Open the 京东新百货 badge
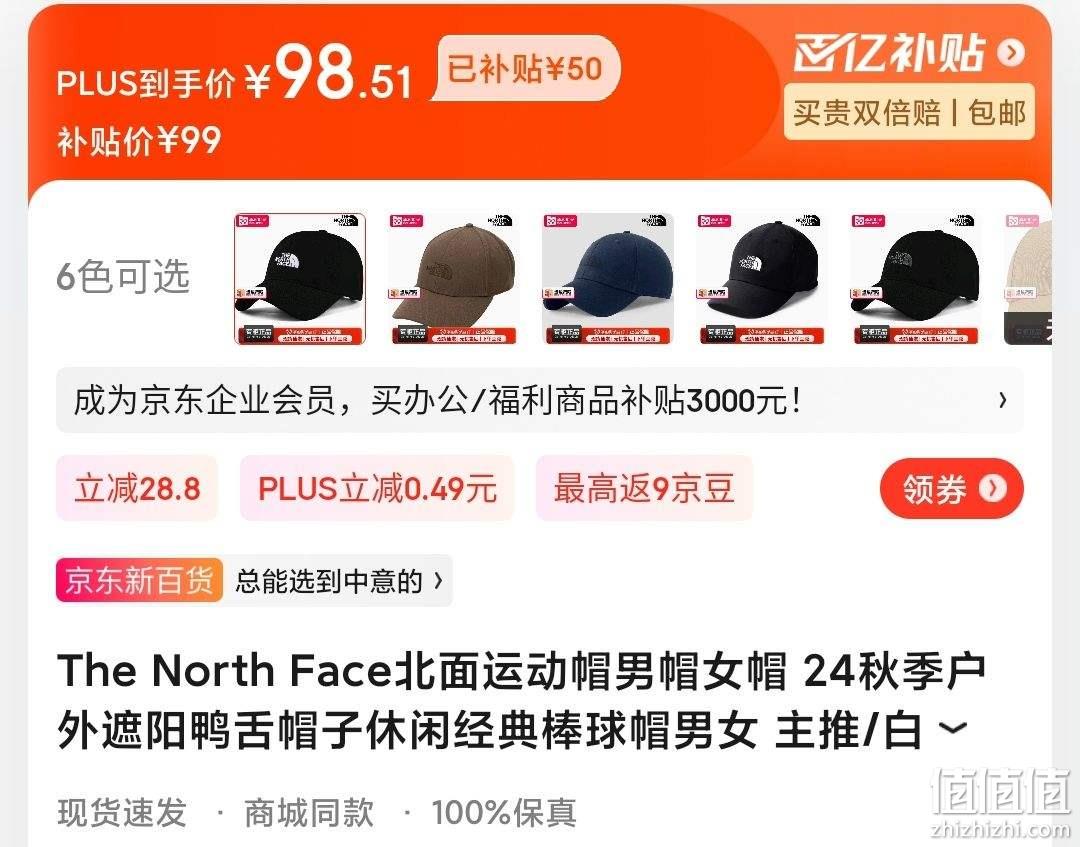 pyautogui.click(x=139, y=581)
